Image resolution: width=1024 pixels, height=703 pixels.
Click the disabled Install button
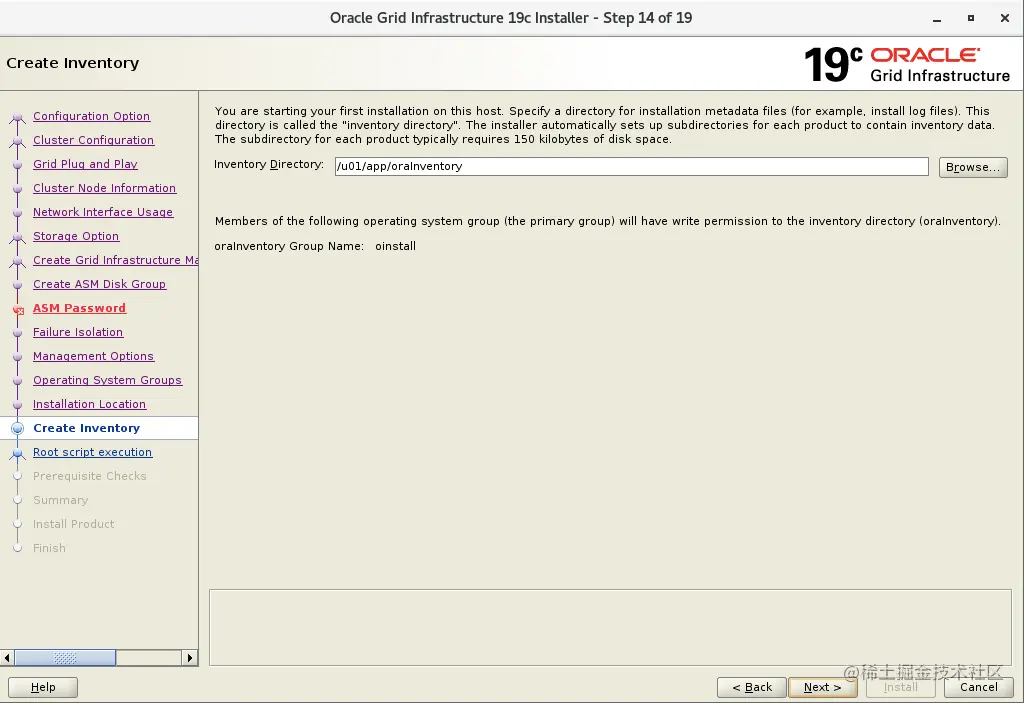pyautogui.click(x=901, y=687)
